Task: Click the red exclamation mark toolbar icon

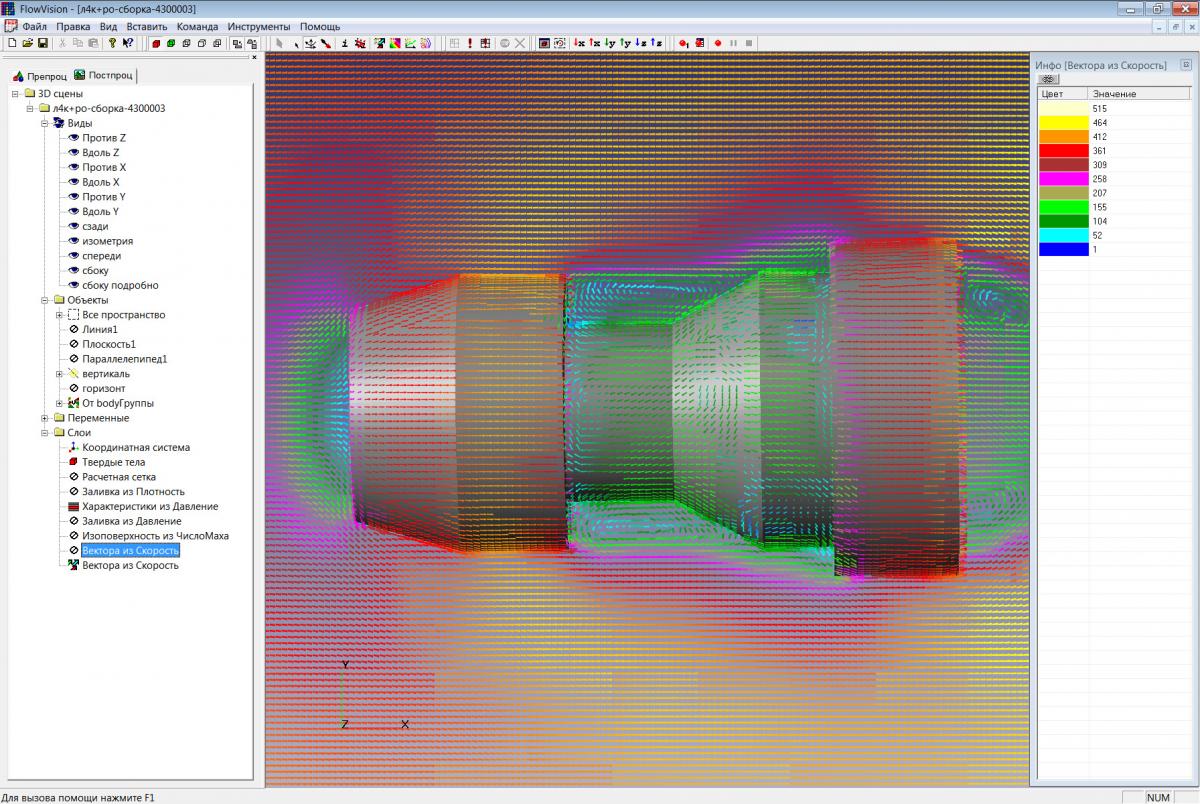Action: (x=469, y=43)
